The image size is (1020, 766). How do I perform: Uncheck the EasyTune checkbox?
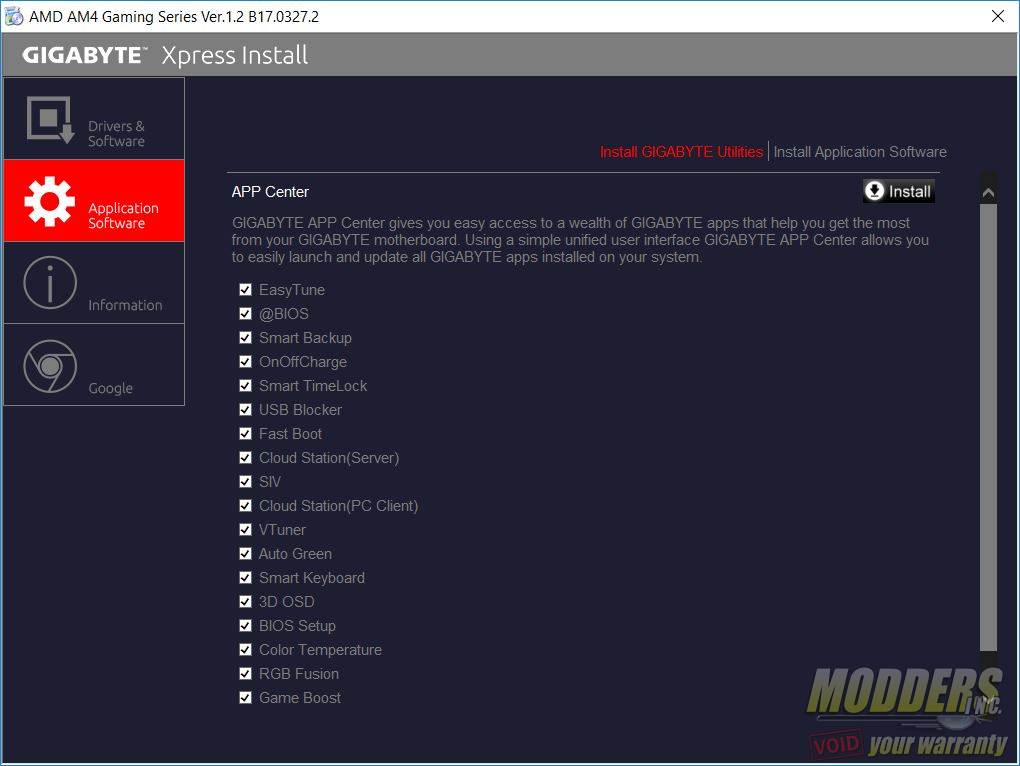pos(245,289)
